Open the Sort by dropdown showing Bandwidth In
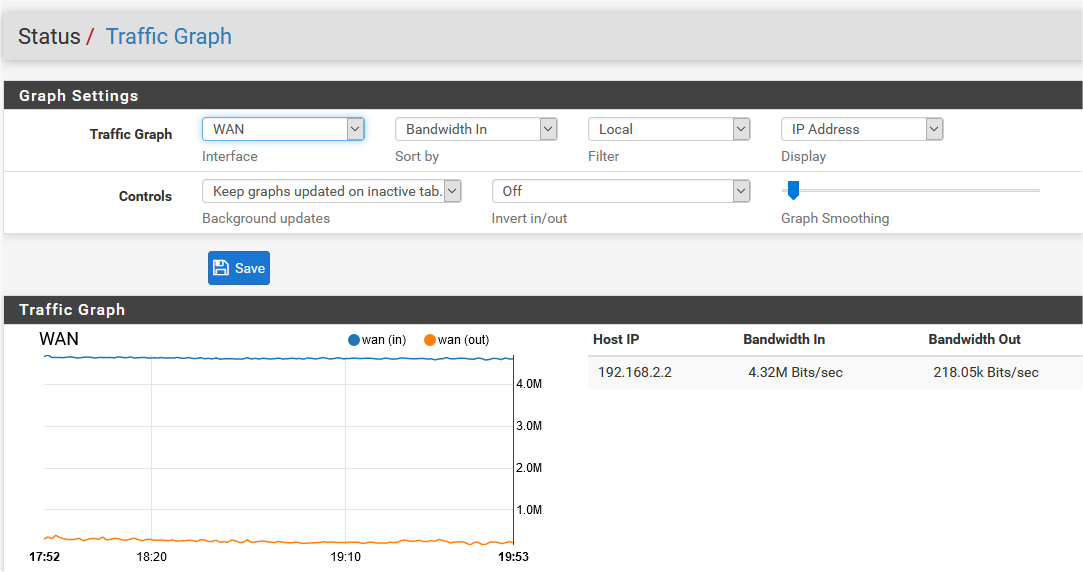1083x572 pixels. coord(476,129)
